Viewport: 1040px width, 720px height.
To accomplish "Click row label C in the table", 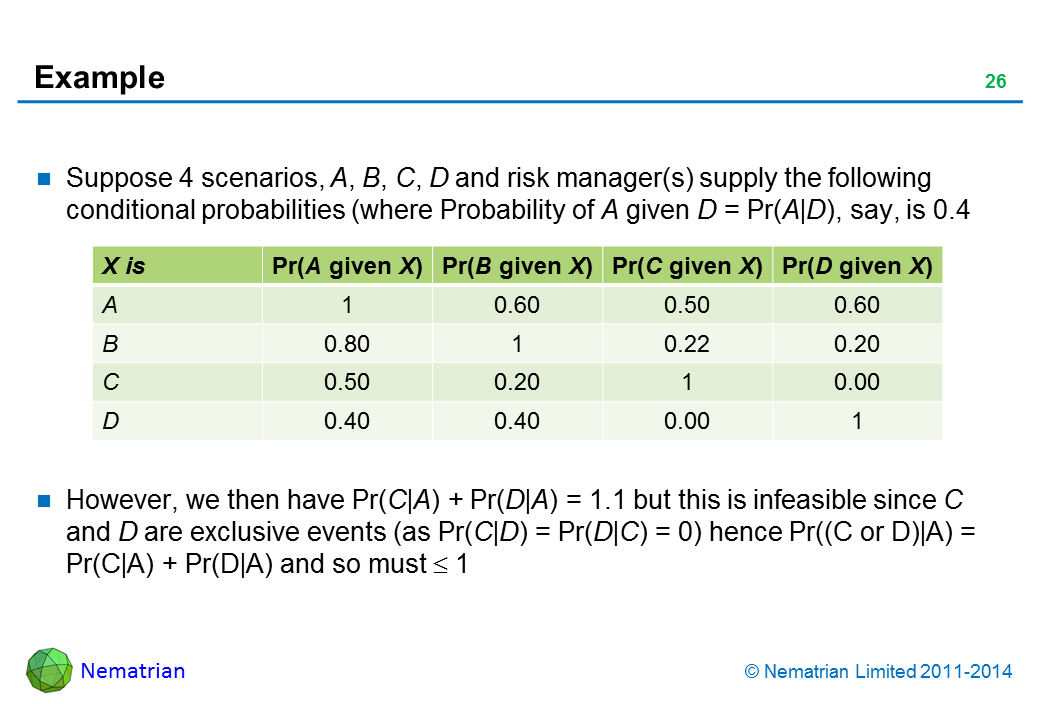I will pos(109,382).
